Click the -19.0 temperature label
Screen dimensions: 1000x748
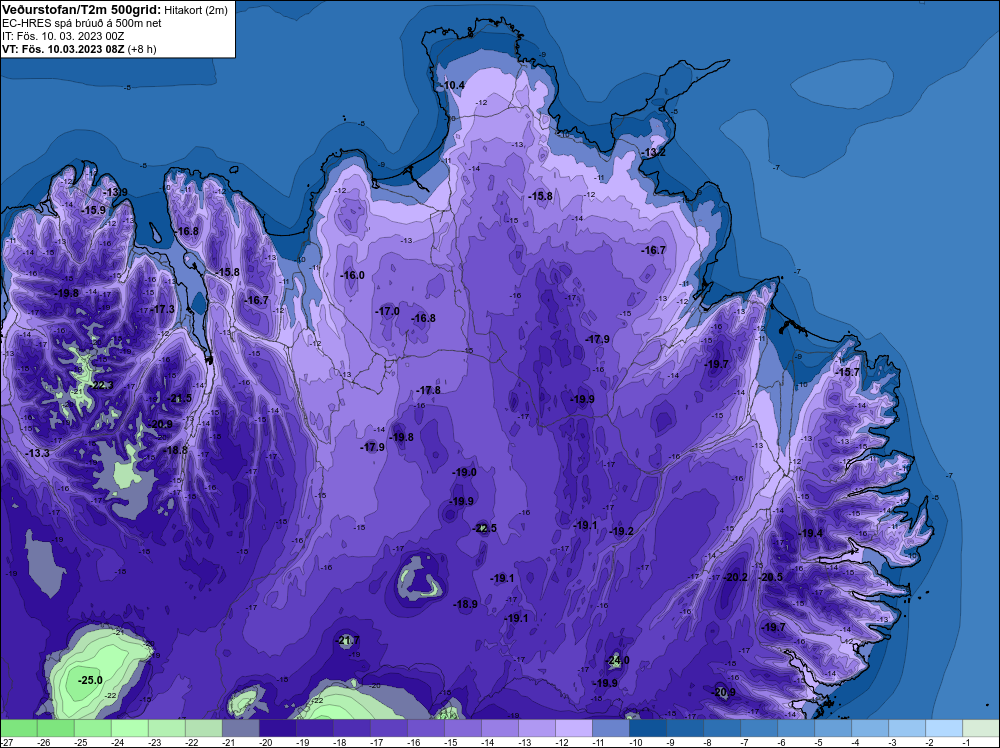click(464, 472)
